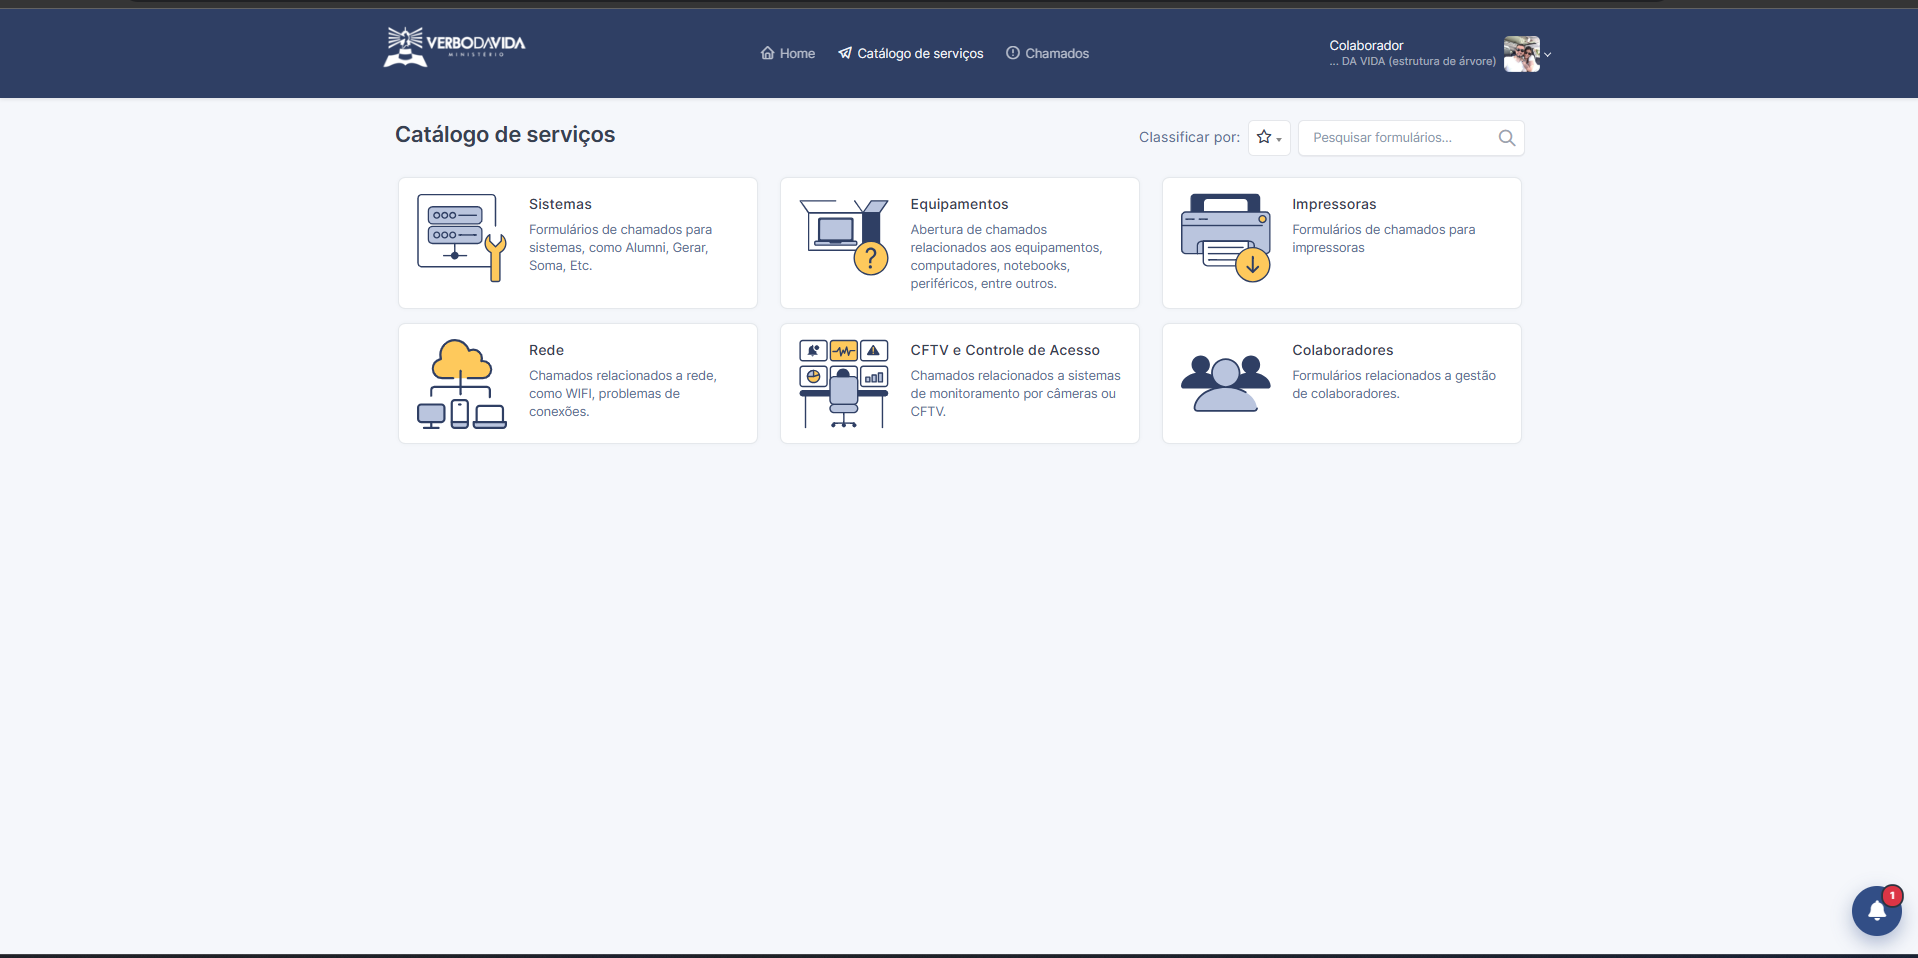Image resolution: width=1918 pixels, height=958 pixels.
Task: Click the Equipamentos box question icon
Action: click(844, 237)
